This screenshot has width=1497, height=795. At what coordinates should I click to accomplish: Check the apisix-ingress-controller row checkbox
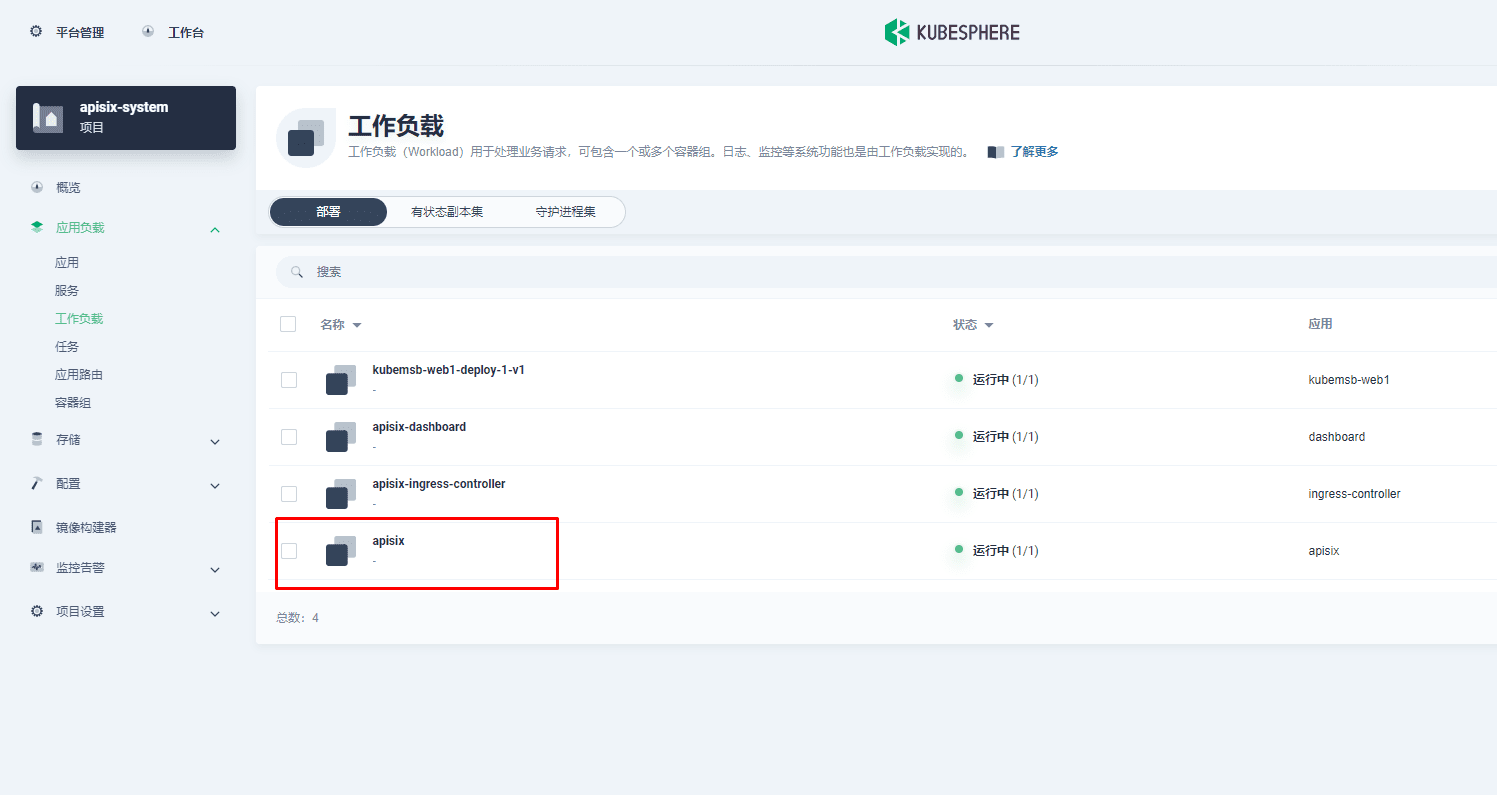pos(289,494)
